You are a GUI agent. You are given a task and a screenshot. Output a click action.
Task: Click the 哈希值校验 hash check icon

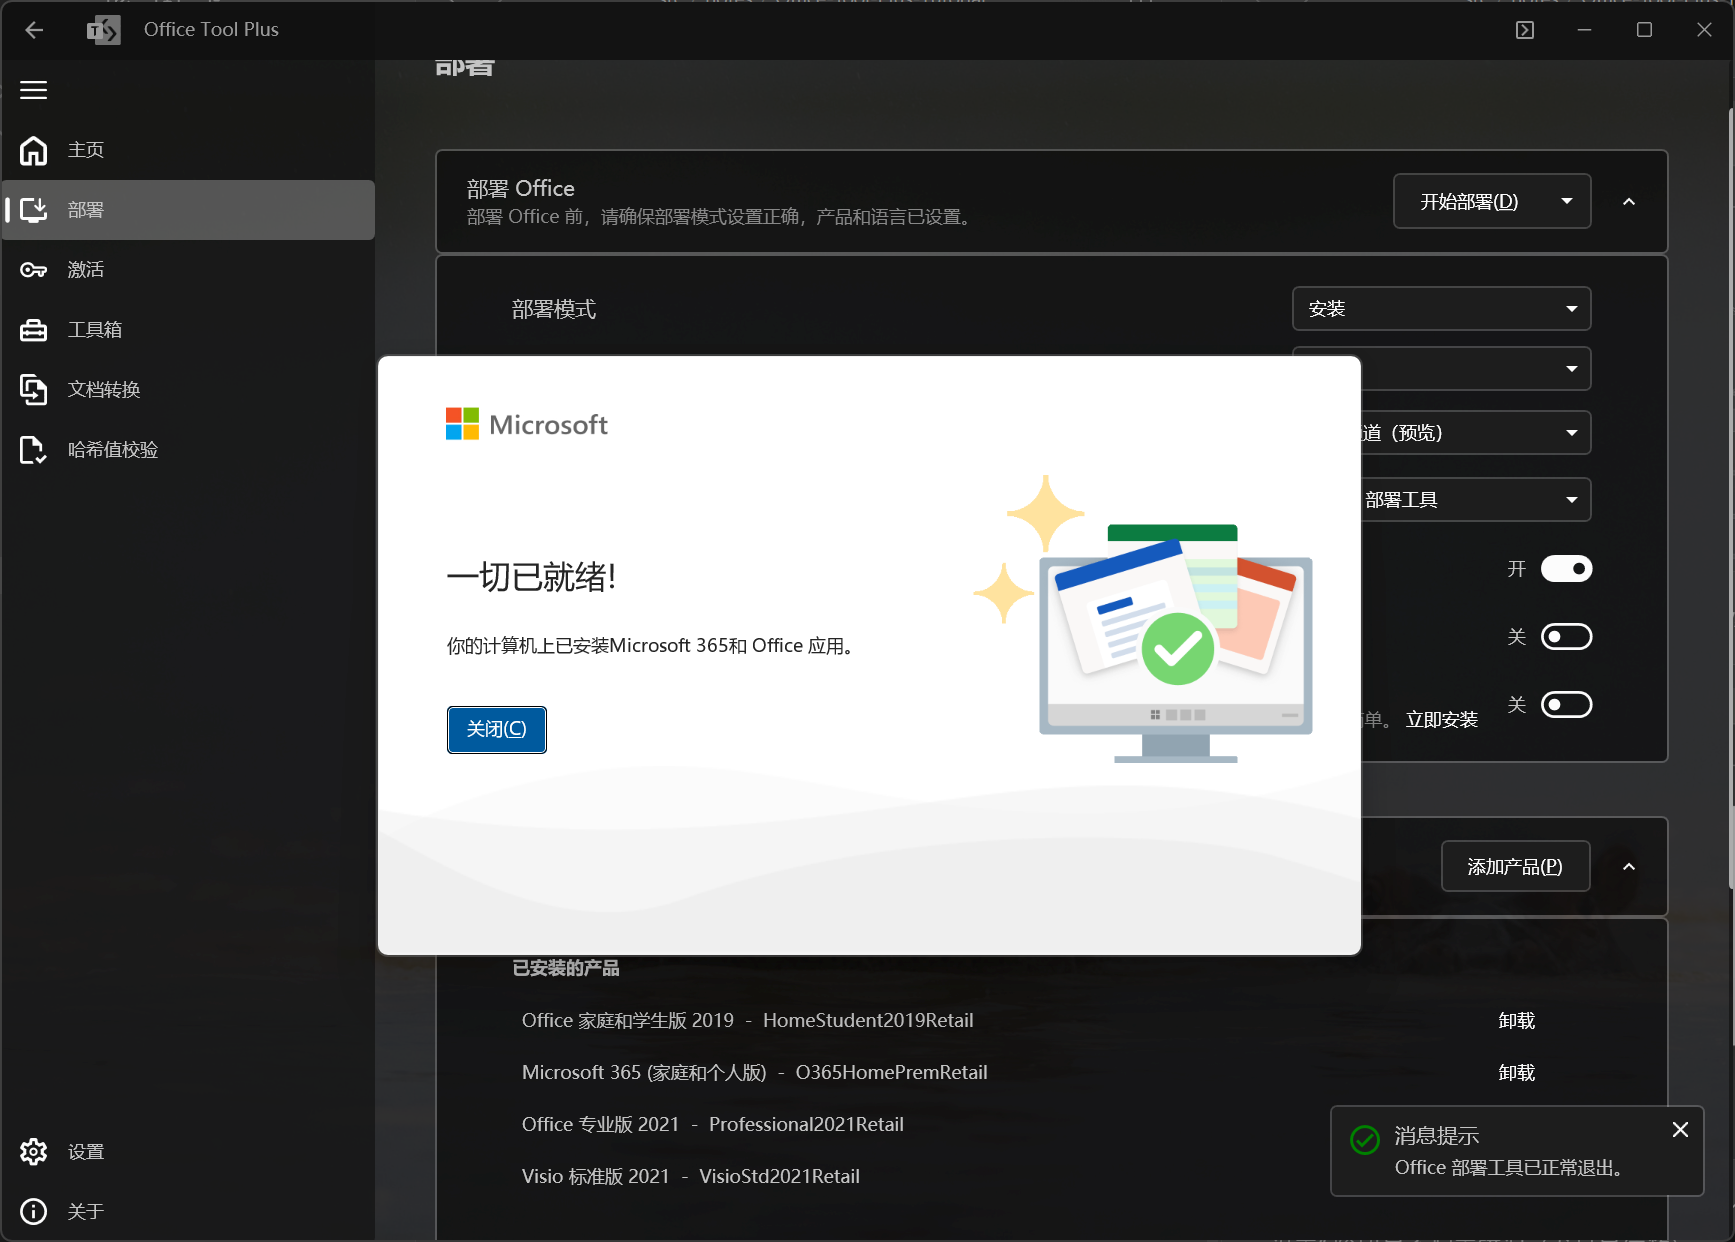34,450
